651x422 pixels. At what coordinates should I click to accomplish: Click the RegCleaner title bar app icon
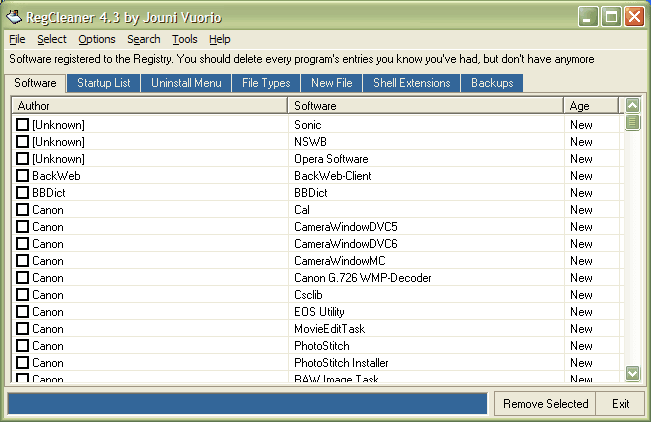[13, 17]
